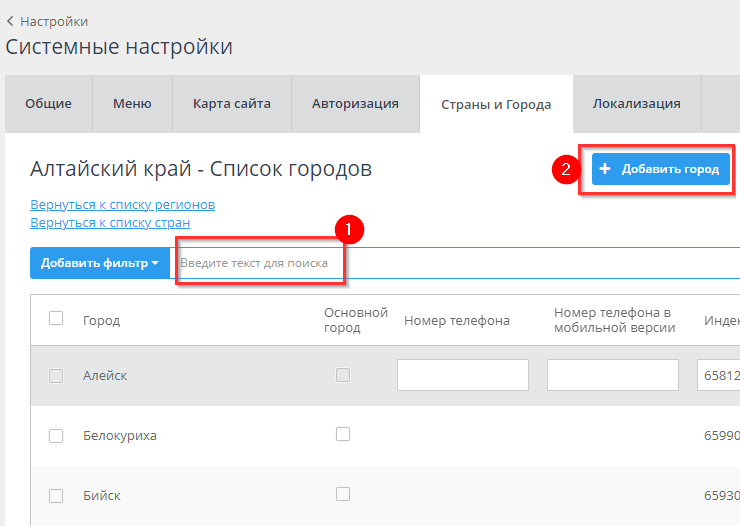Open the Карта сайта tab
Image resolution: width=740 pixels, height=526 pixels.
click(231, 104)
